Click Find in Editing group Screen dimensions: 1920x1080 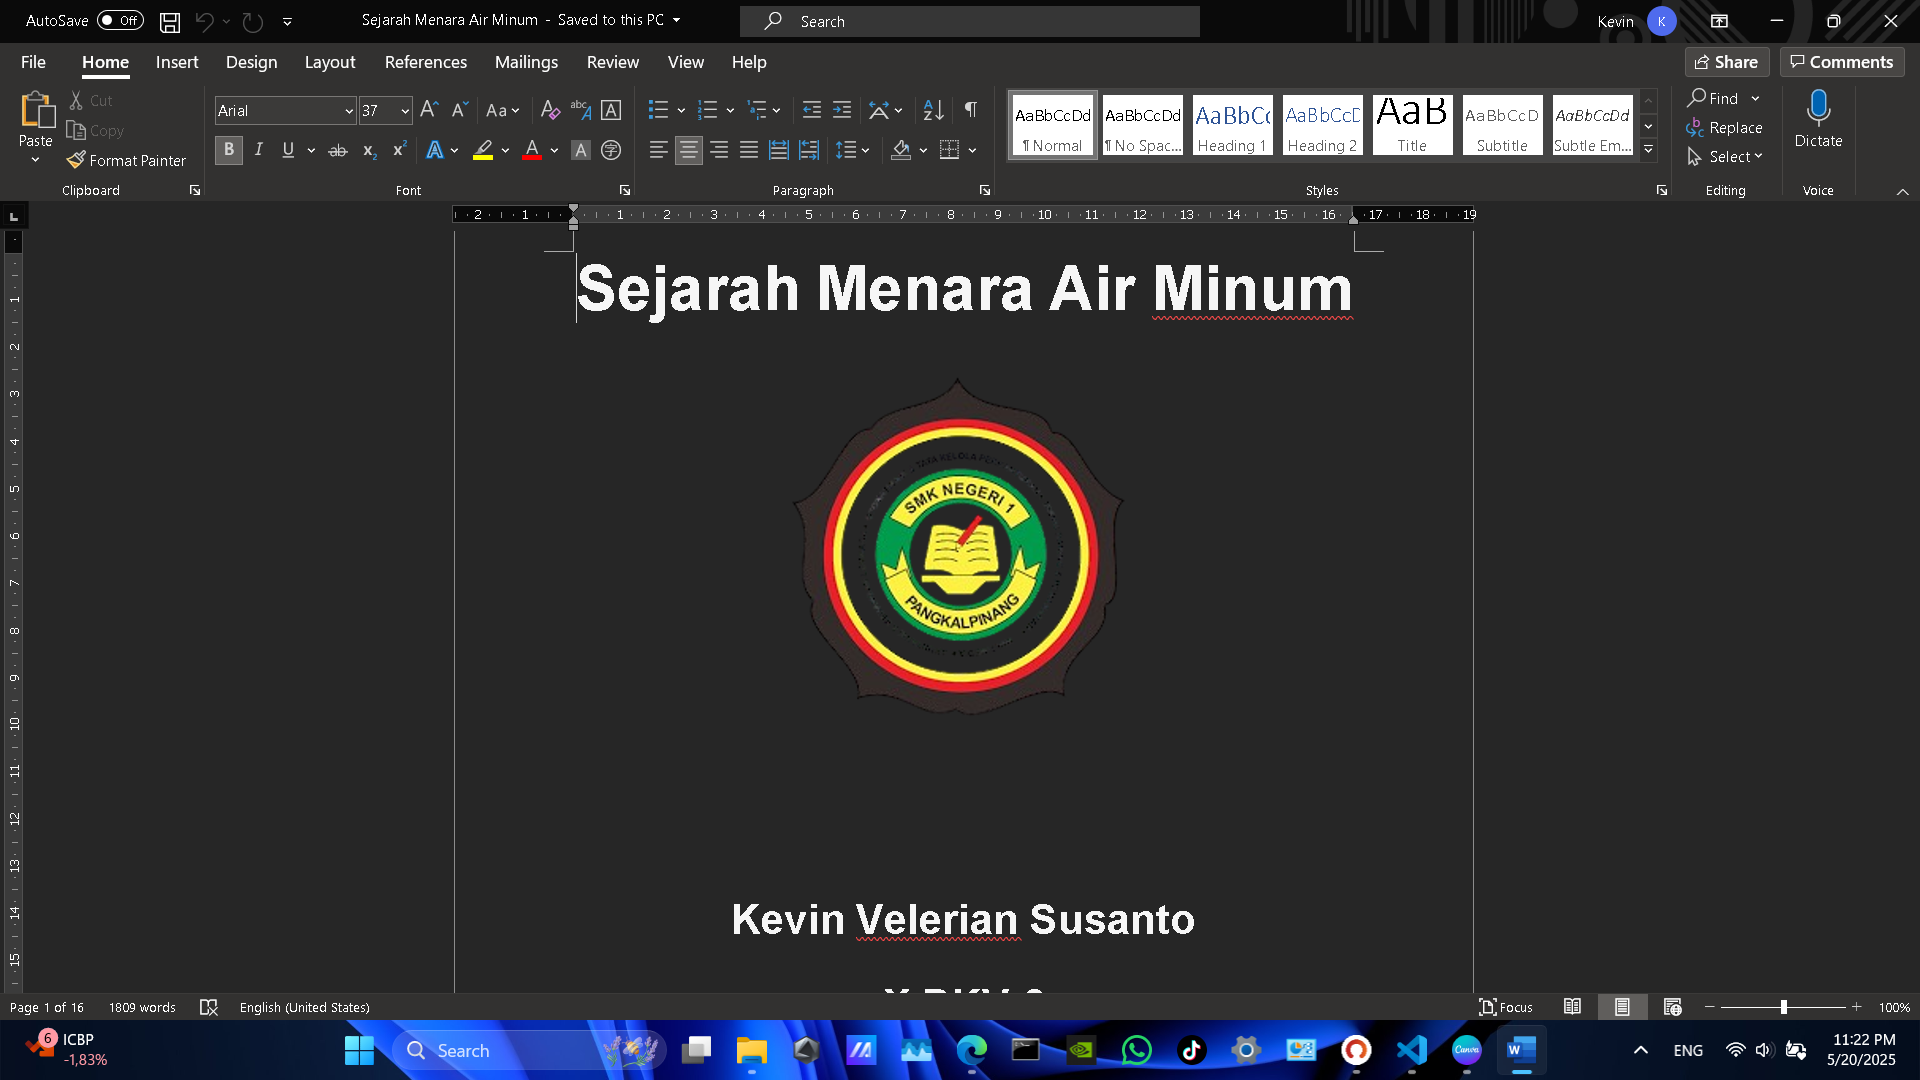point(1714,98)
